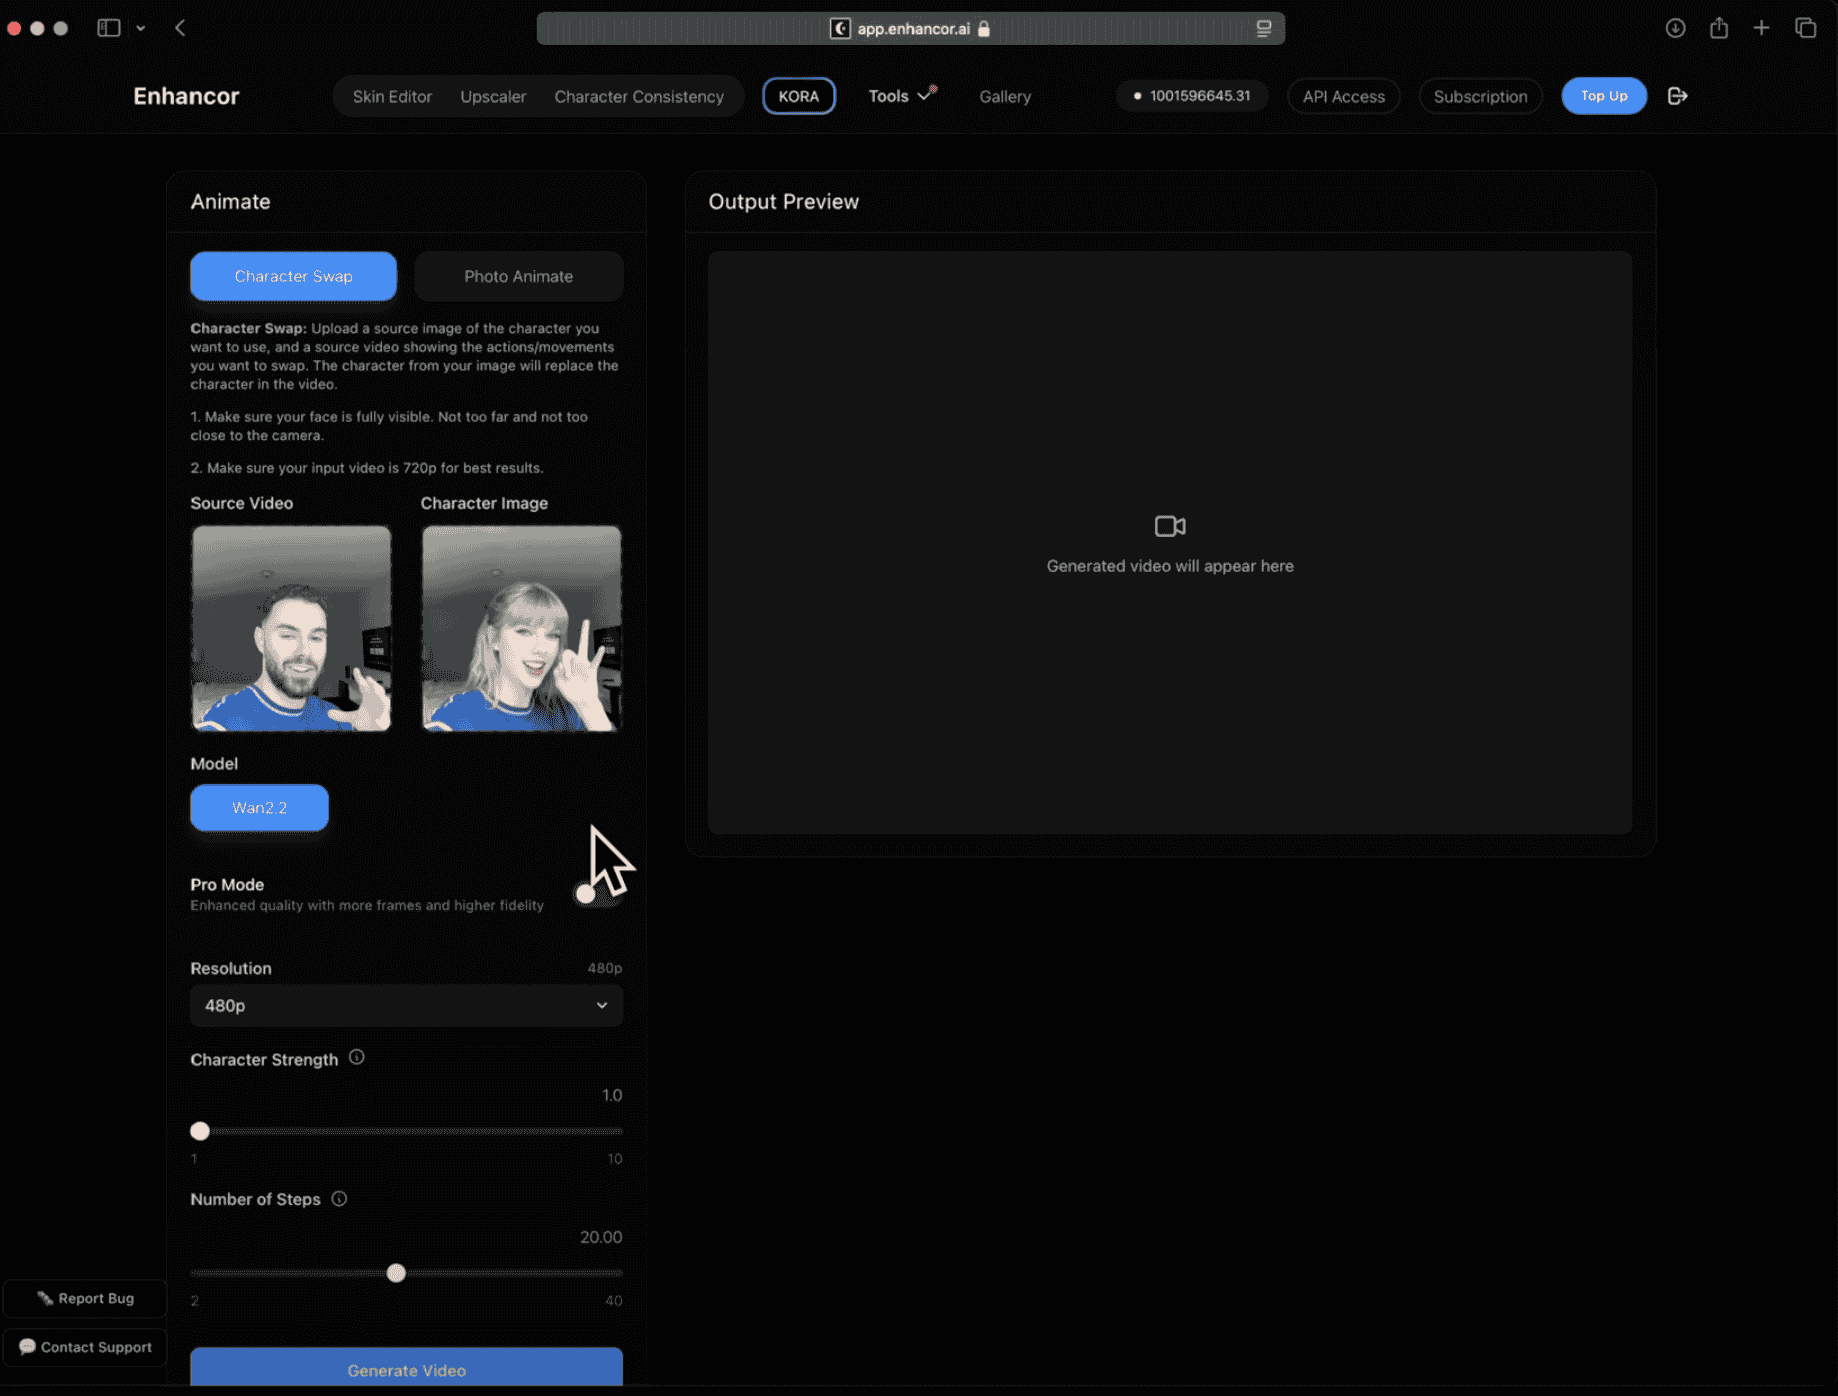Screen dimensions: 1838x1396
Task: Click the Safari share icon
Action: pos(1718,28)
